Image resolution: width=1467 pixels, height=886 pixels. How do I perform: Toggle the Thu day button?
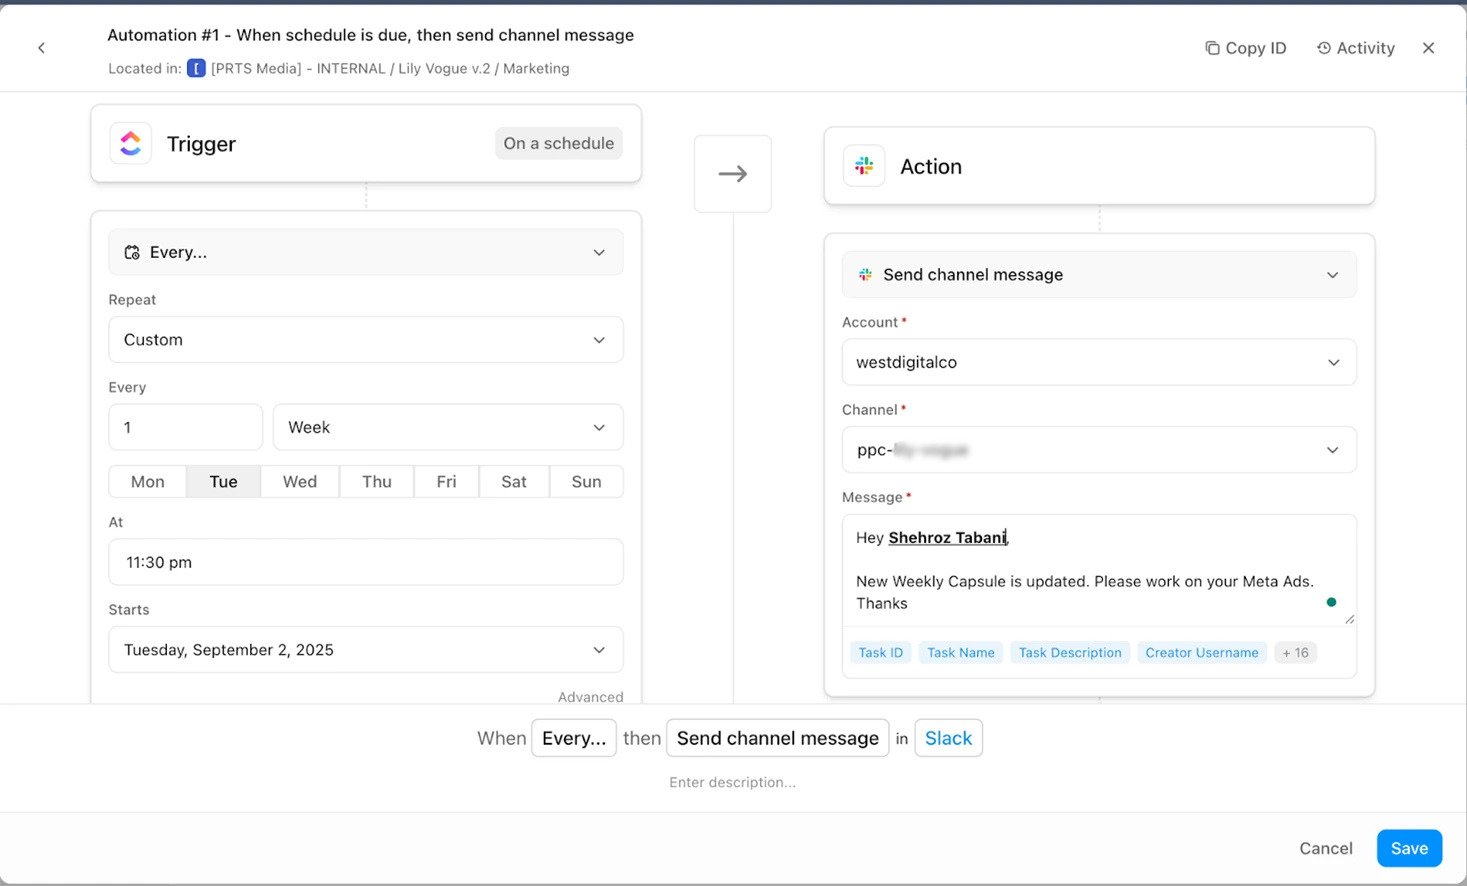pos(377,482)
